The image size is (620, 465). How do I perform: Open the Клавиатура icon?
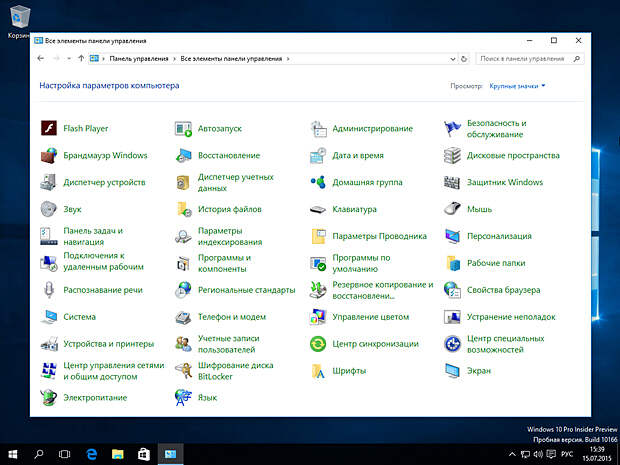[318, 209]
